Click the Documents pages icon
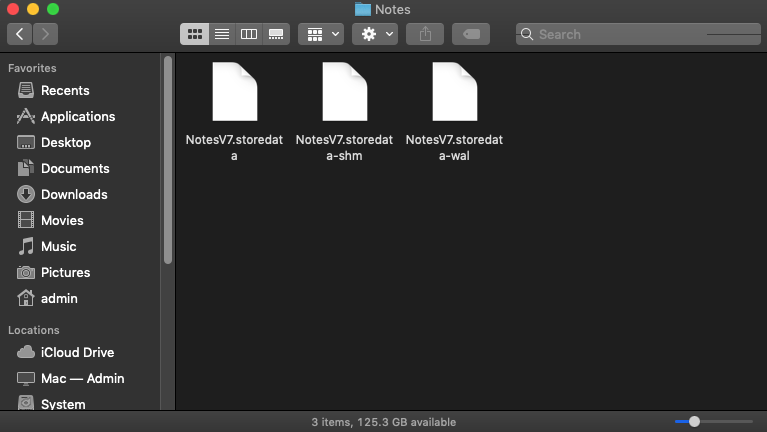This screenshot has height=432, width=767. click(x=26, y=168)
